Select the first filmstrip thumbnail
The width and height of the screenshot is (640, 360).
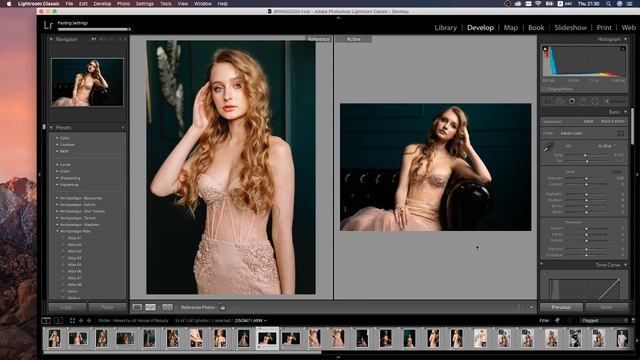(x=54, y=338)
